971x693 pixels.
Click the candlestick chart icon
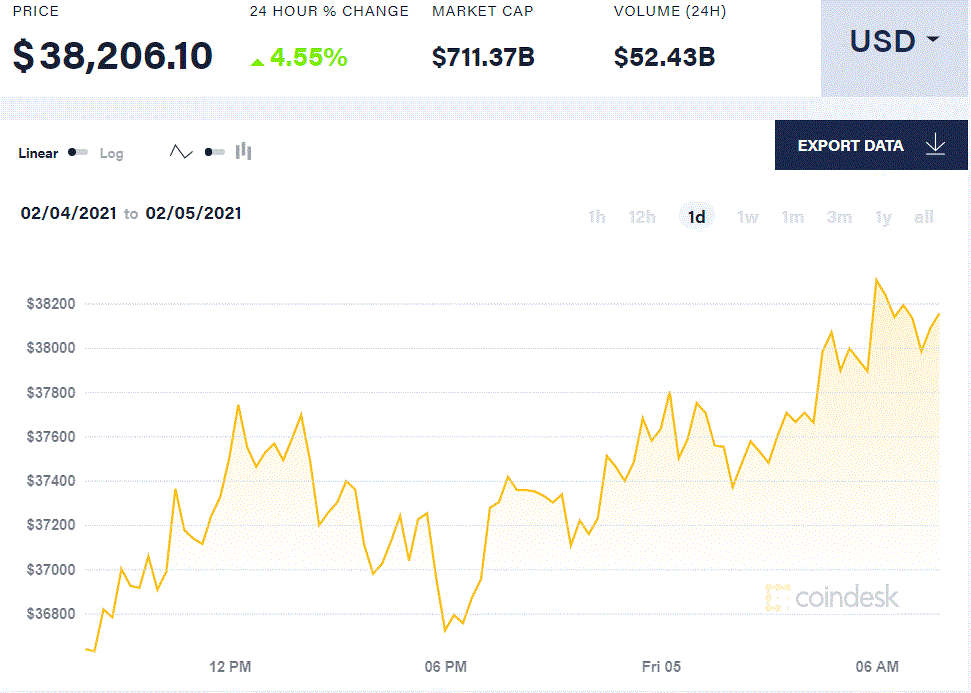(243, 152)
